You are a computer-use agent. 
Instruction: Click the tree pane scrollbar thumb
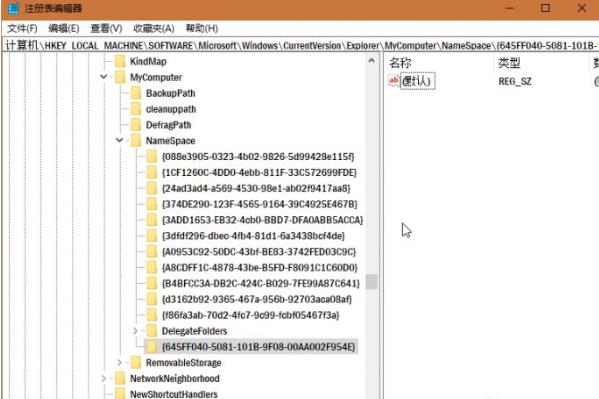coord(372,282)
